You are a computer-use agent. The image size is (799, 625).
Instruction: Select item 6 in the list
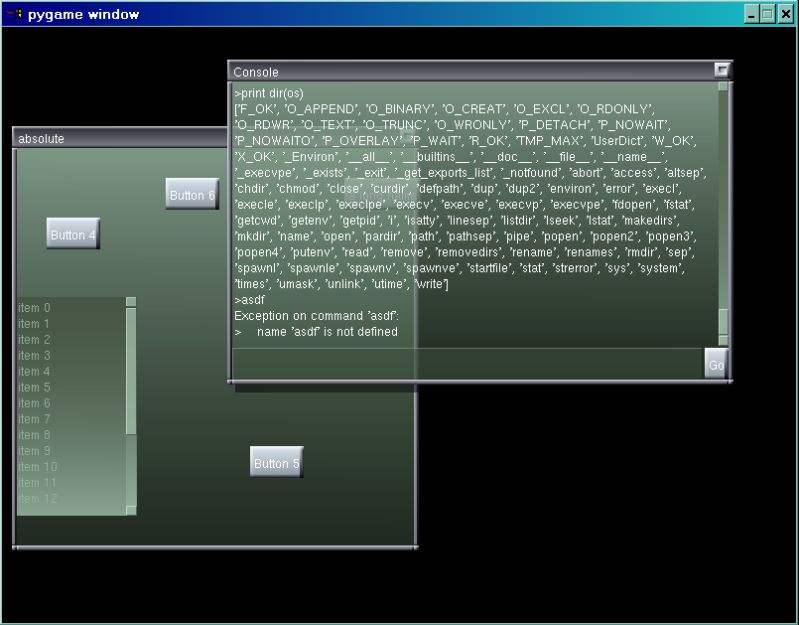tap(71, 403)
